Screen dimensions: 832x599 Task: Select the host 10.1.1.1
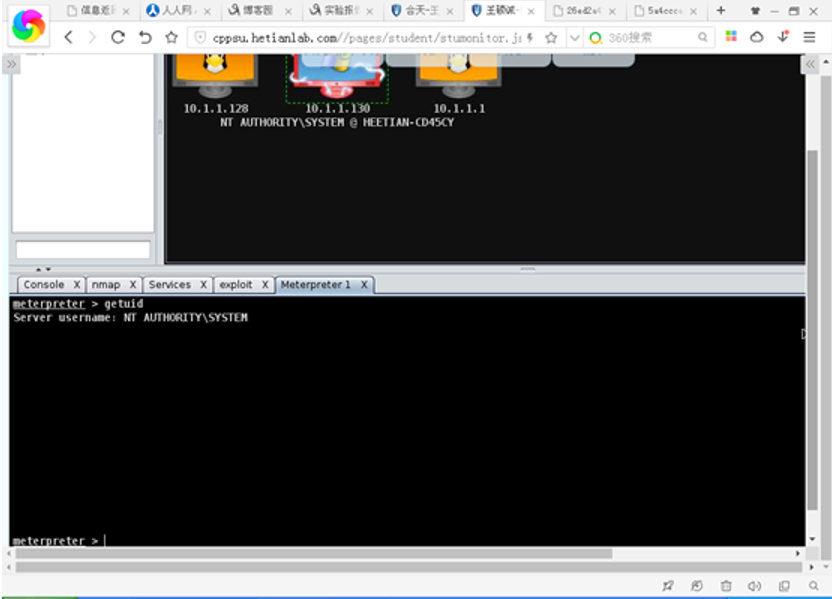pos(458,84)
